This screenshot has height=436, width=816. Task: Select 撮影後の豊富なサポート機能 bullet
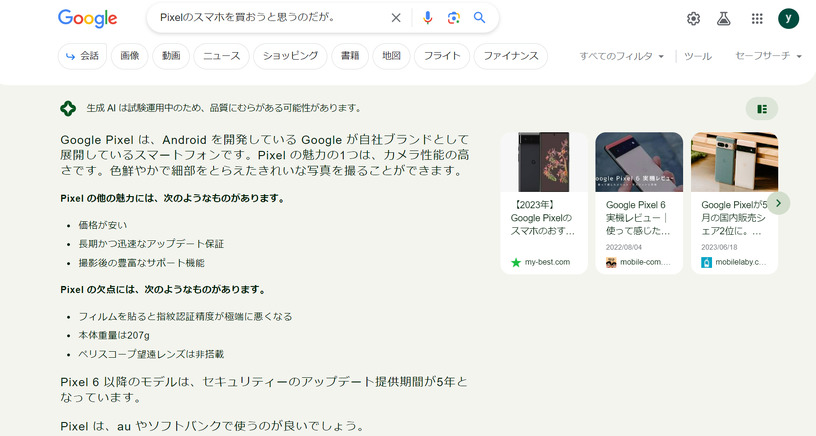(x=141, y=263)
